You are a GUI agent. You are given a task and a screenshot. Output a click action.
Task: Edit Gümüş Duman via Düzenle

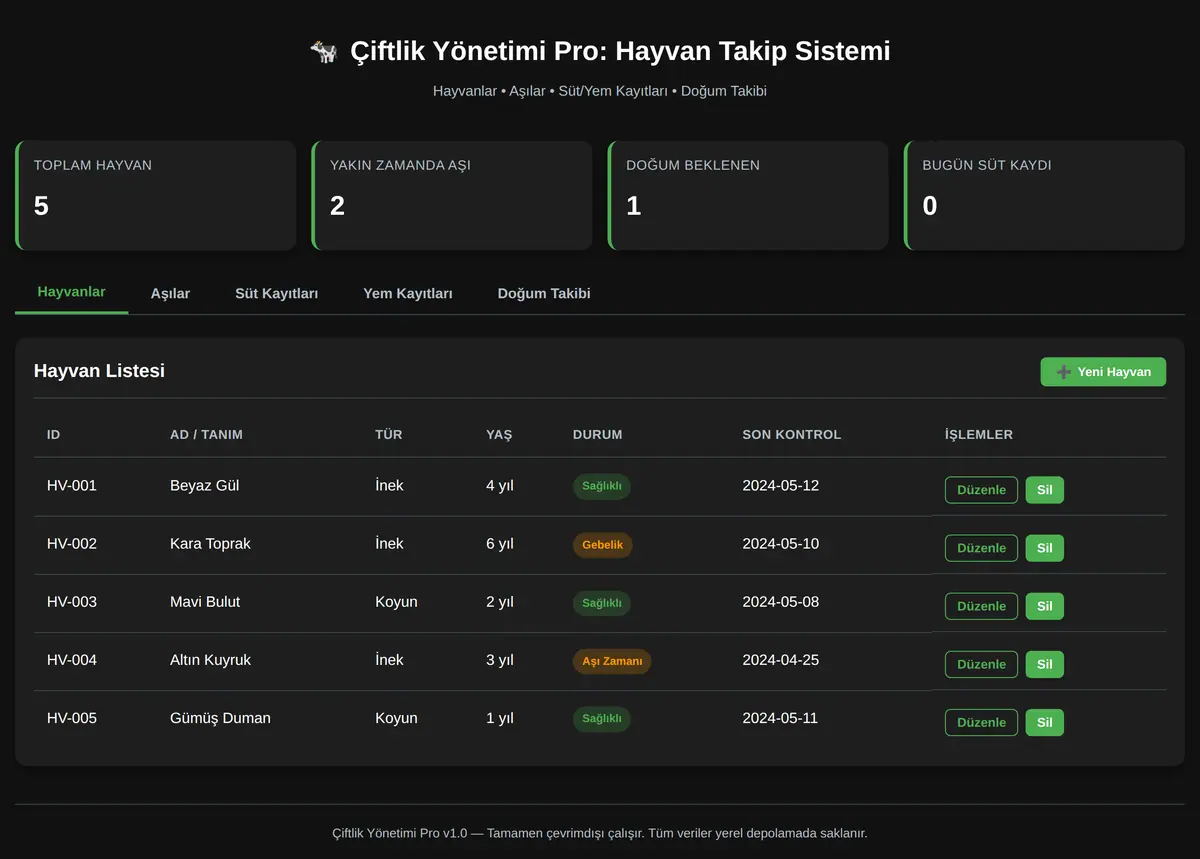point(981,722)
